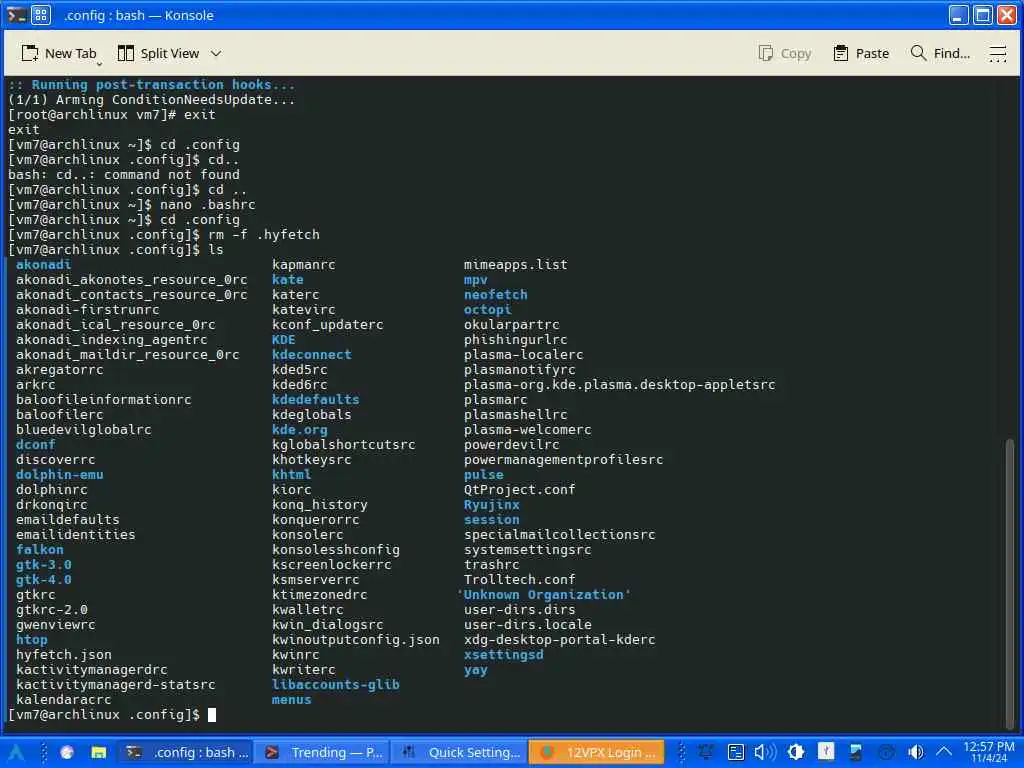Maximize the Konsole window
Viewport: 1024px width, 768px height.
(x=982, y=15)
